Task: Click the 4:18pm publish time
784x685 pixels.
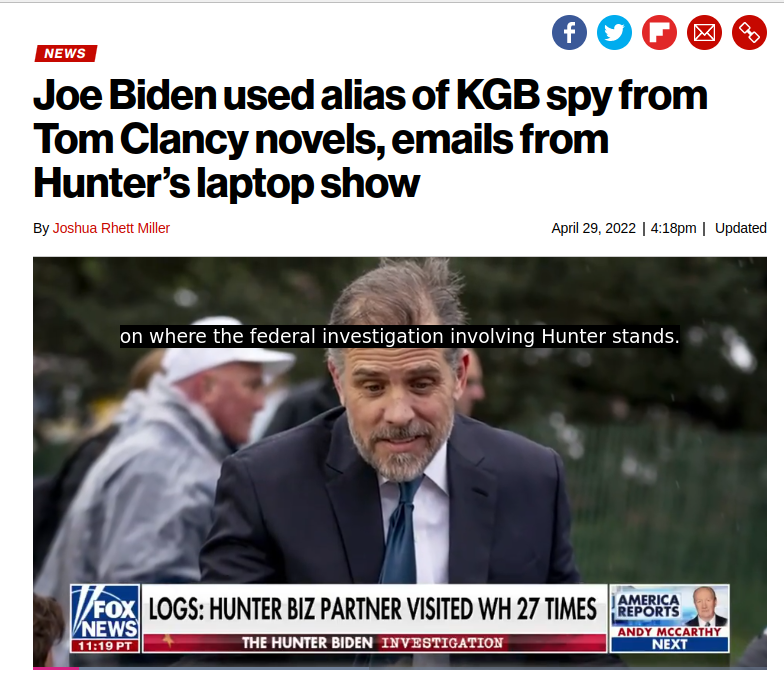Action: tap(673, 228)
